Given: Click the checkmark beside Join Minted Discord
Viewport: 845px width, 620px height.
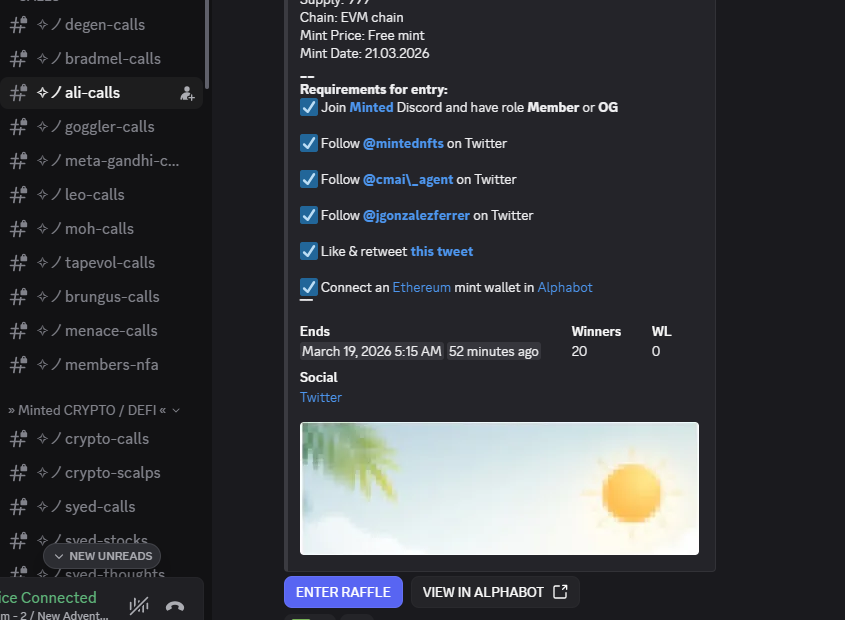Looking at the screenshot, I should click(x=309, y=107).
